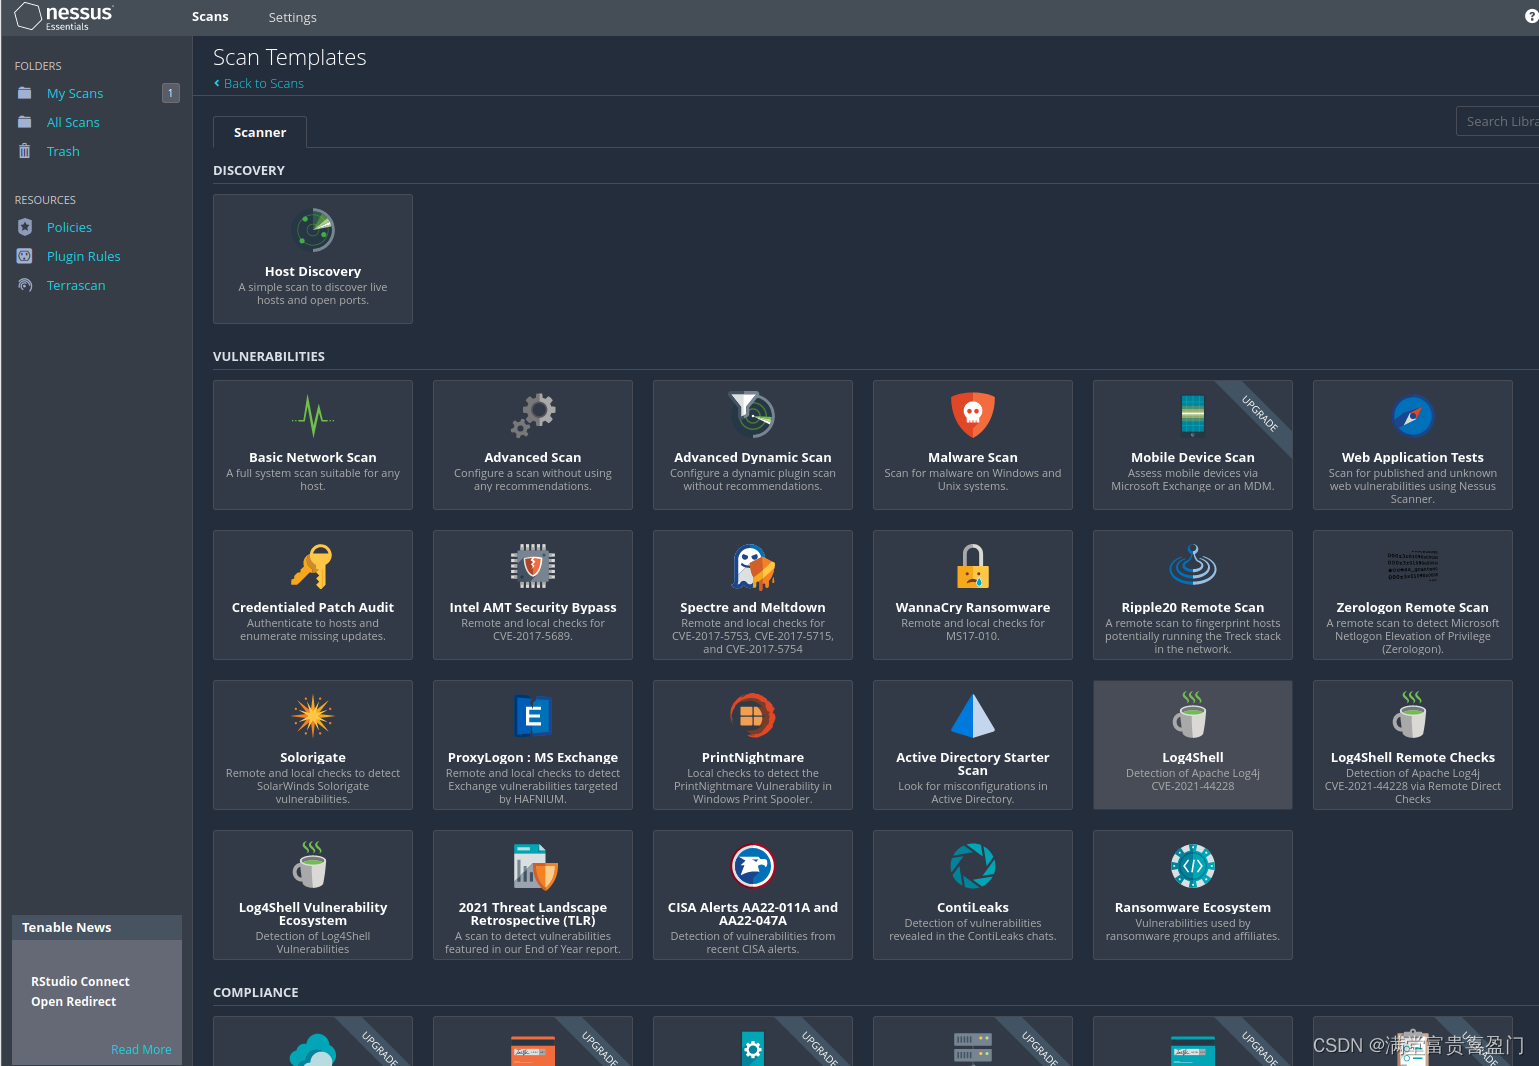The height and width of the screenshot is (1066, 1539).
Task: Open the All Scans folder
Action: pyautogui.click(x=73, y=122)
